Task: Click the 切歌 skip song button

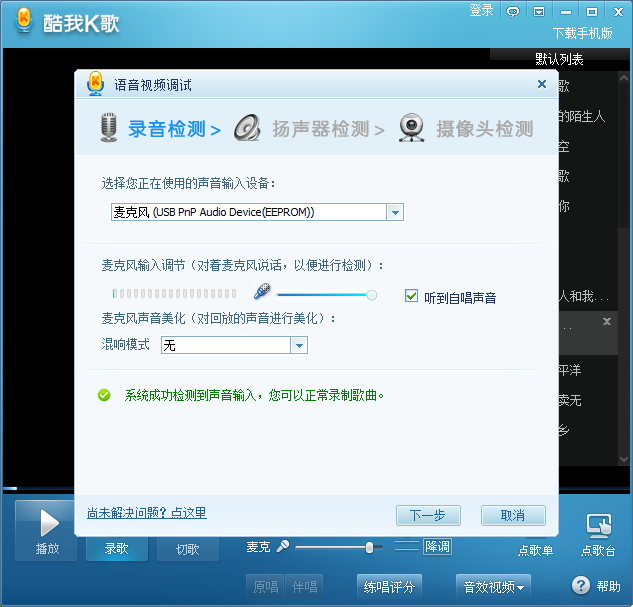Action: 188,549
